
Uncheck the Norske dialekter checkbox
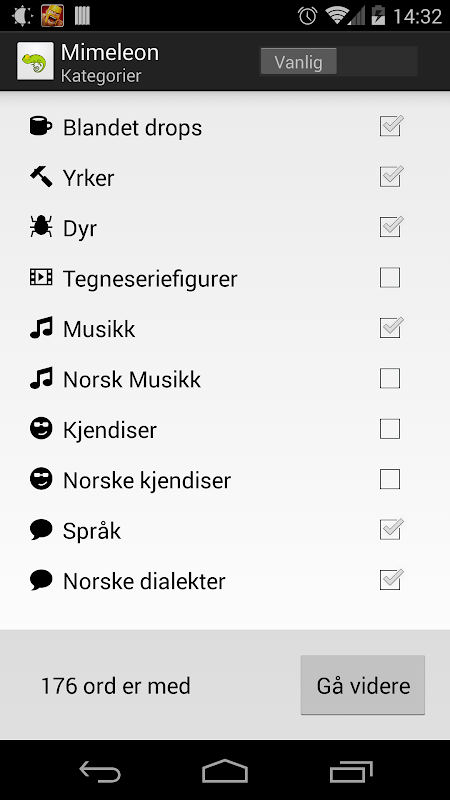390,580
